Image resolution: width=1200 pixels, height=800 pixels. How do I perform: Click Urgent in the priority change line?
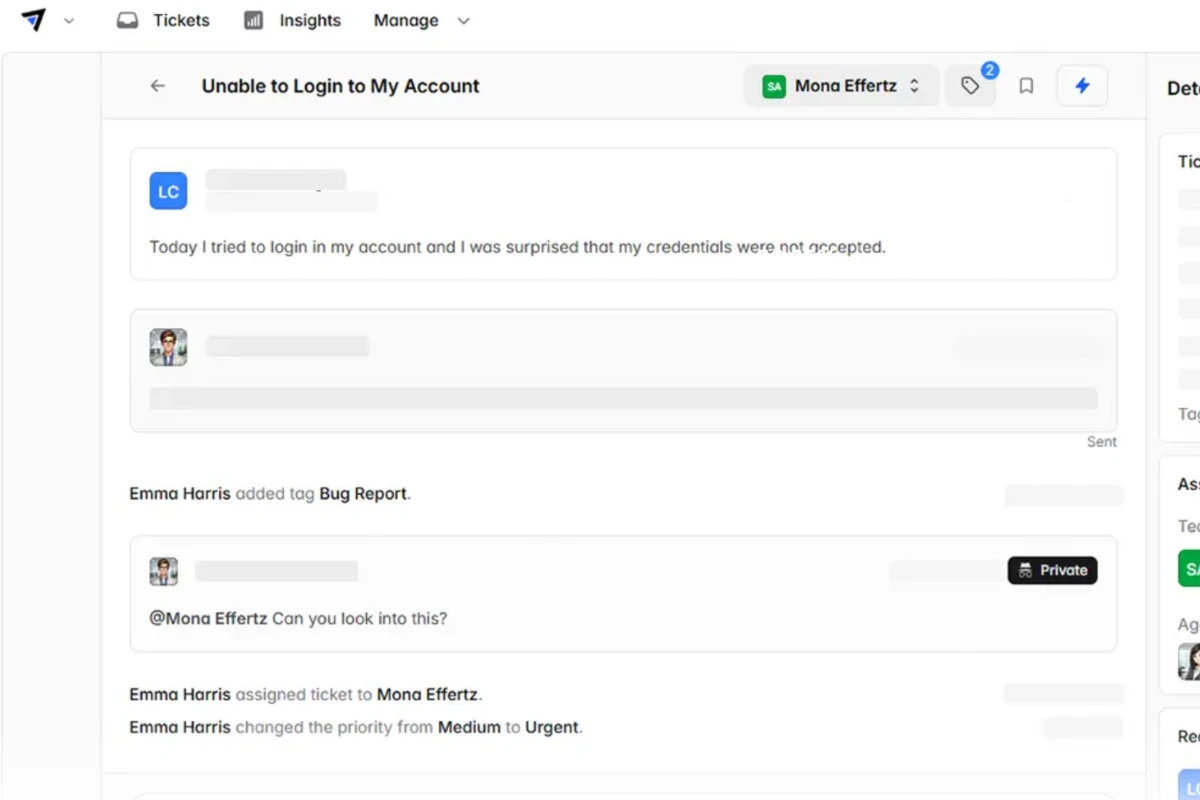[552, 727]
